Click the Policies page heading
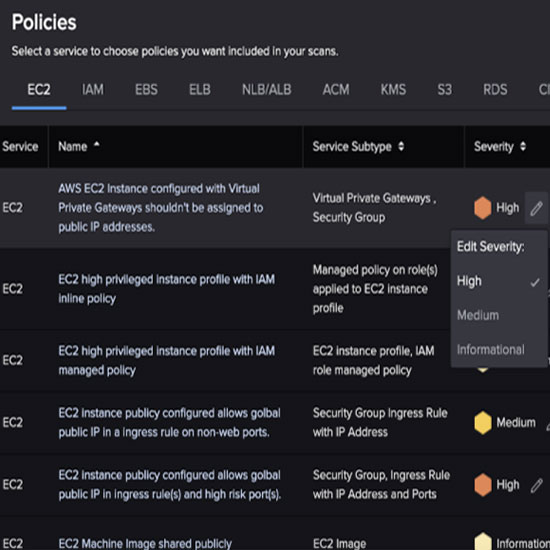The height and width of the screenshot is (550, 550). pyautogui.click(x=44, y=22)
